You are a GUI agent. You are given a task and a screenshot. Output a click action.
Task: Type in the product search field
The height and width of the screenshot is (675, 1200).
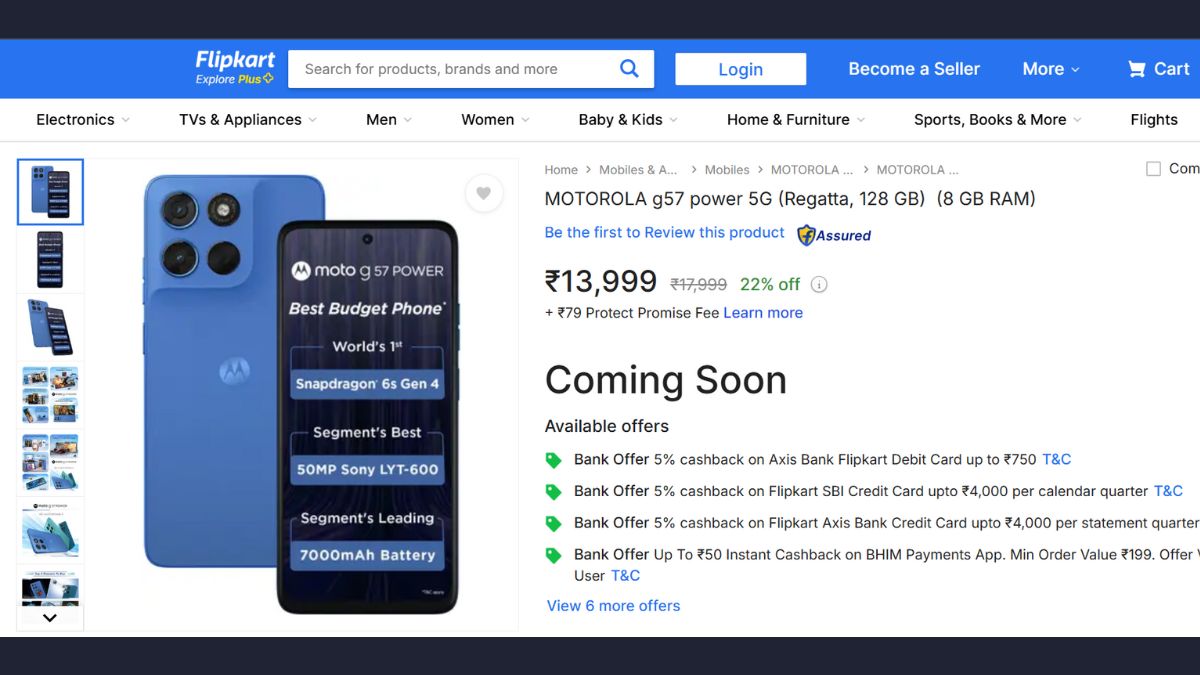pyautogui.click(x=450, y=69)
